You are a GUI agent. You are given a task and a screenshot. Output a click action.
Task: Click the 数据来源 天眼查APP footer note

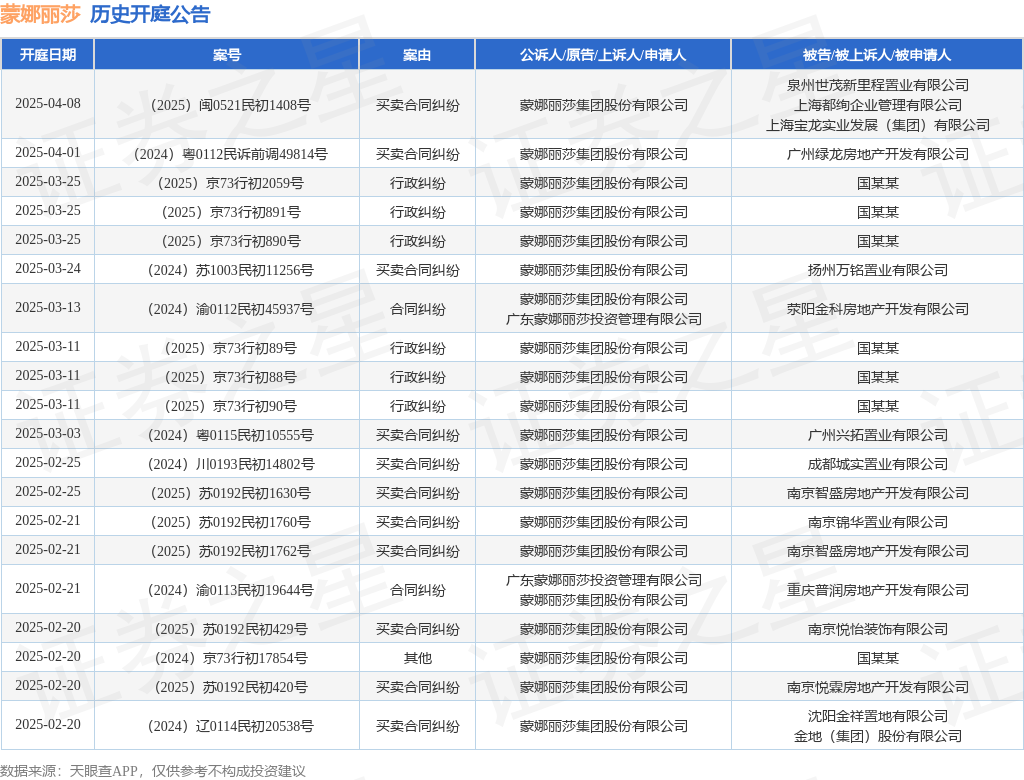pyautogui.click(x=152, y=771)
